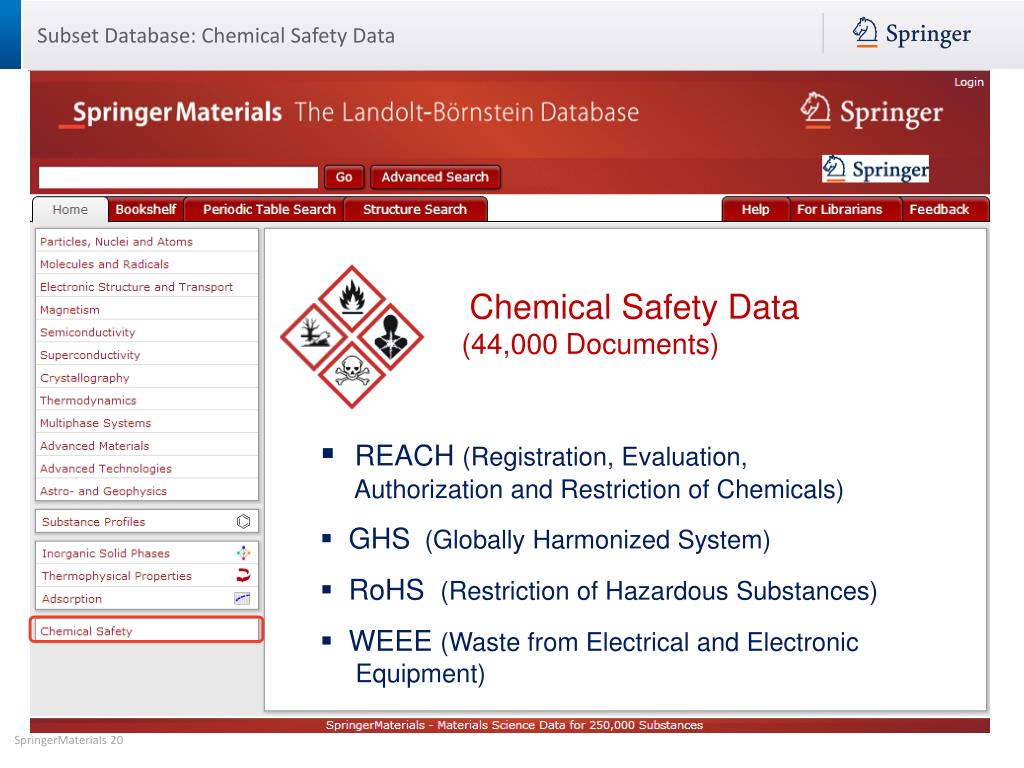1024x768 pixels.
Task: Click the Substance Profiles hexagon icon
Action: pos(244,521)
